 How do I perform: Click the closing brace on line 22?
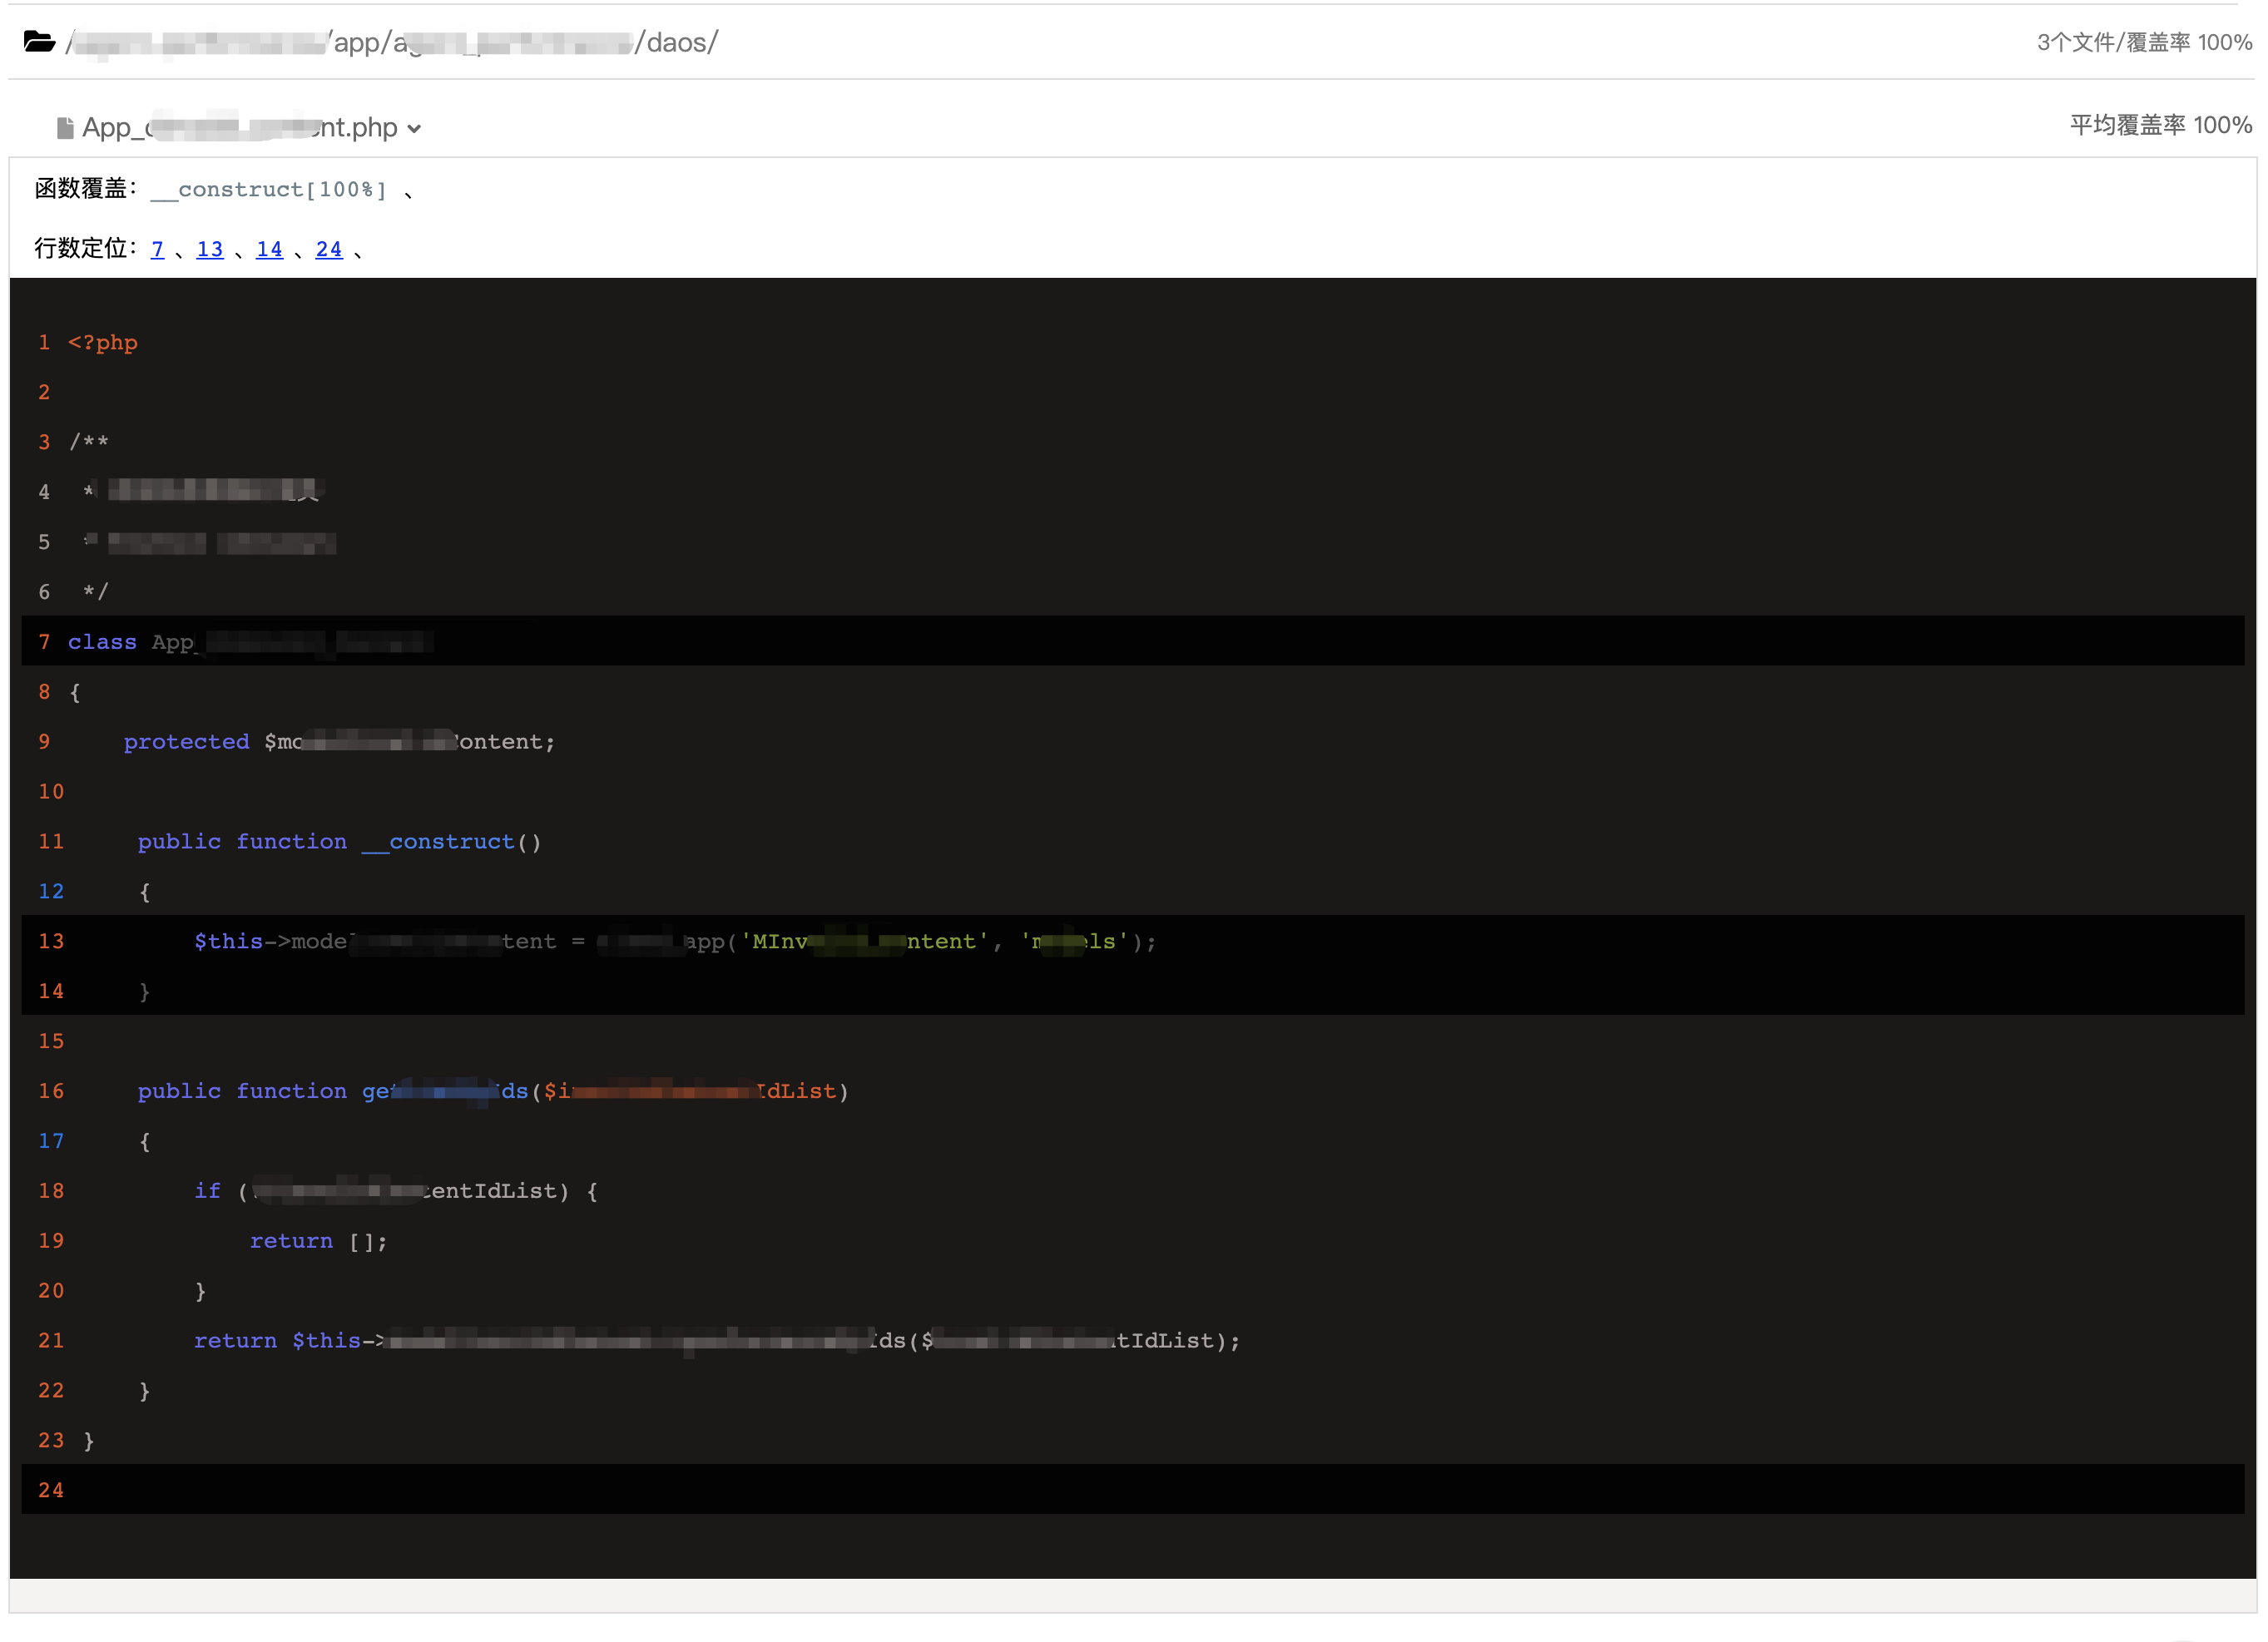(145, 1391)
